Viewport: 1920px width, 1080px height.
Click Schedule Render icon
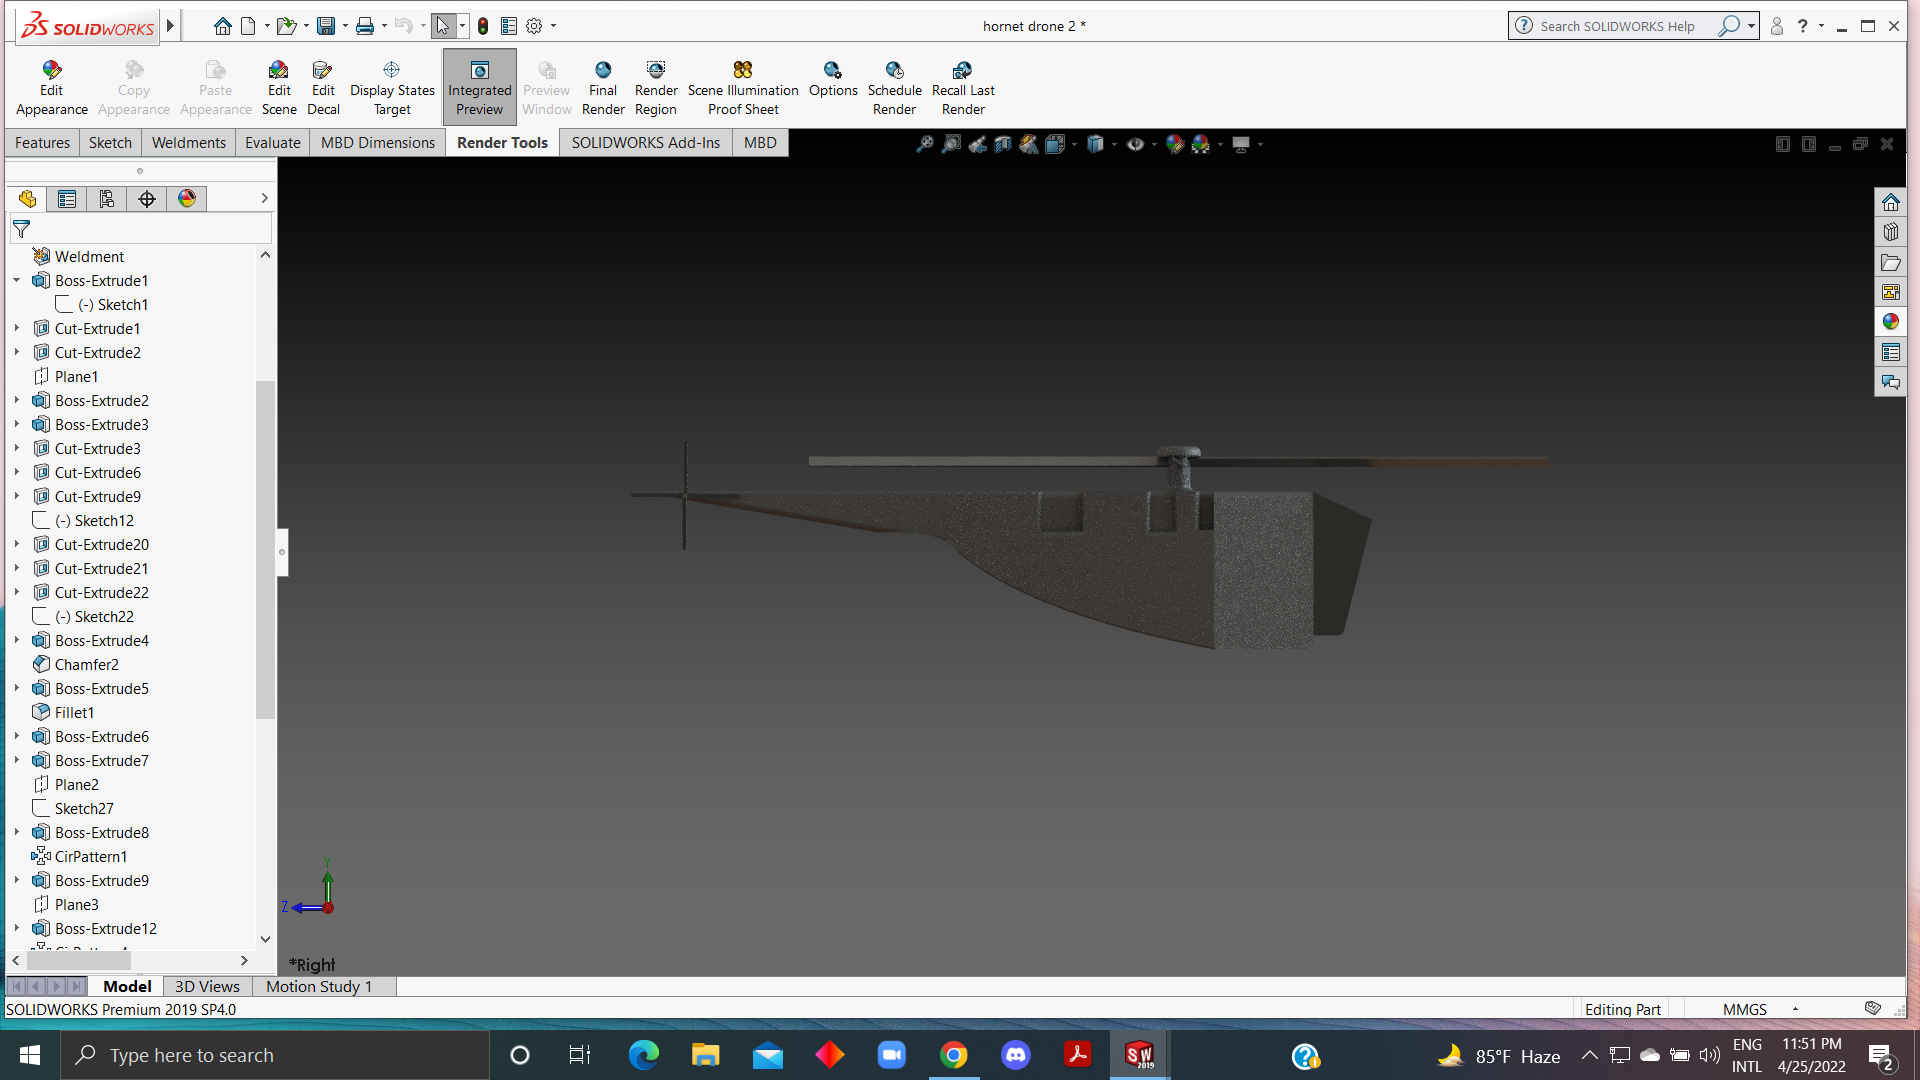pyautogui.click(x=894, y=70)
